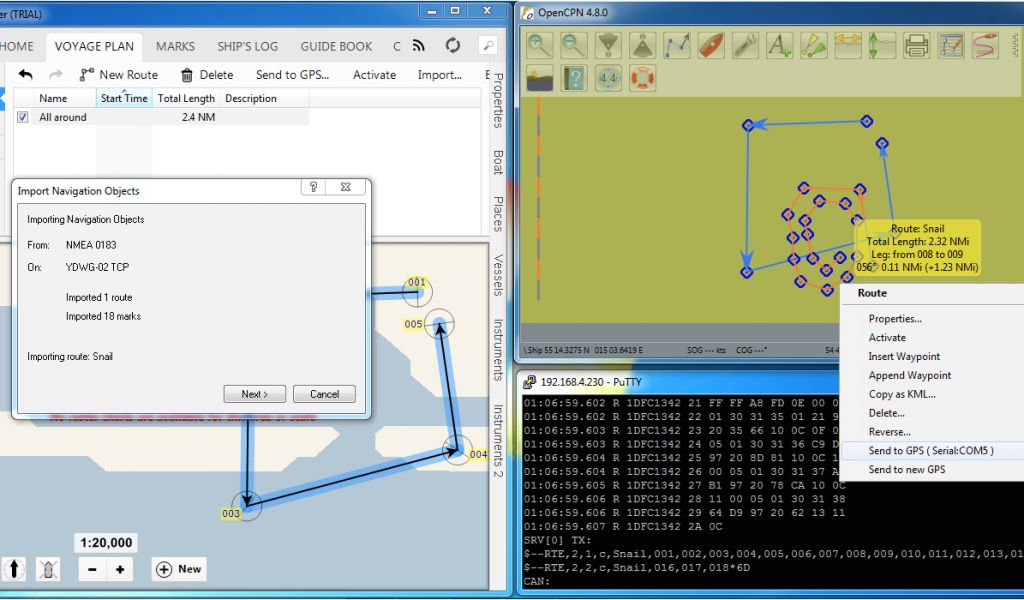The image size is (1024, 600).
Task: Click the plus zoom stepper under 1:20,000
Action: pyautogui.click(x=120, y=569)
